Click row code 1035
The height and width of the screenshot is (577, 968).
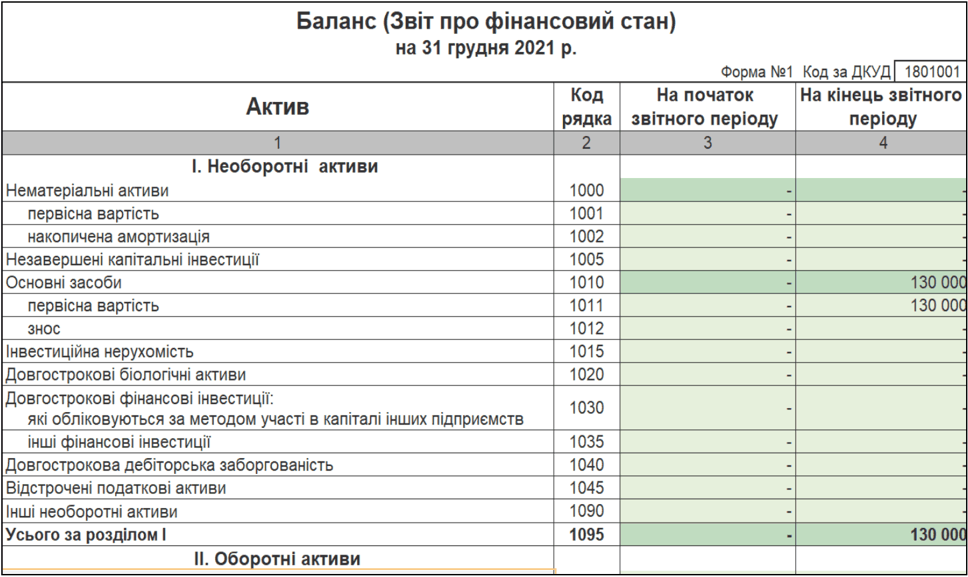click(586, 442)
